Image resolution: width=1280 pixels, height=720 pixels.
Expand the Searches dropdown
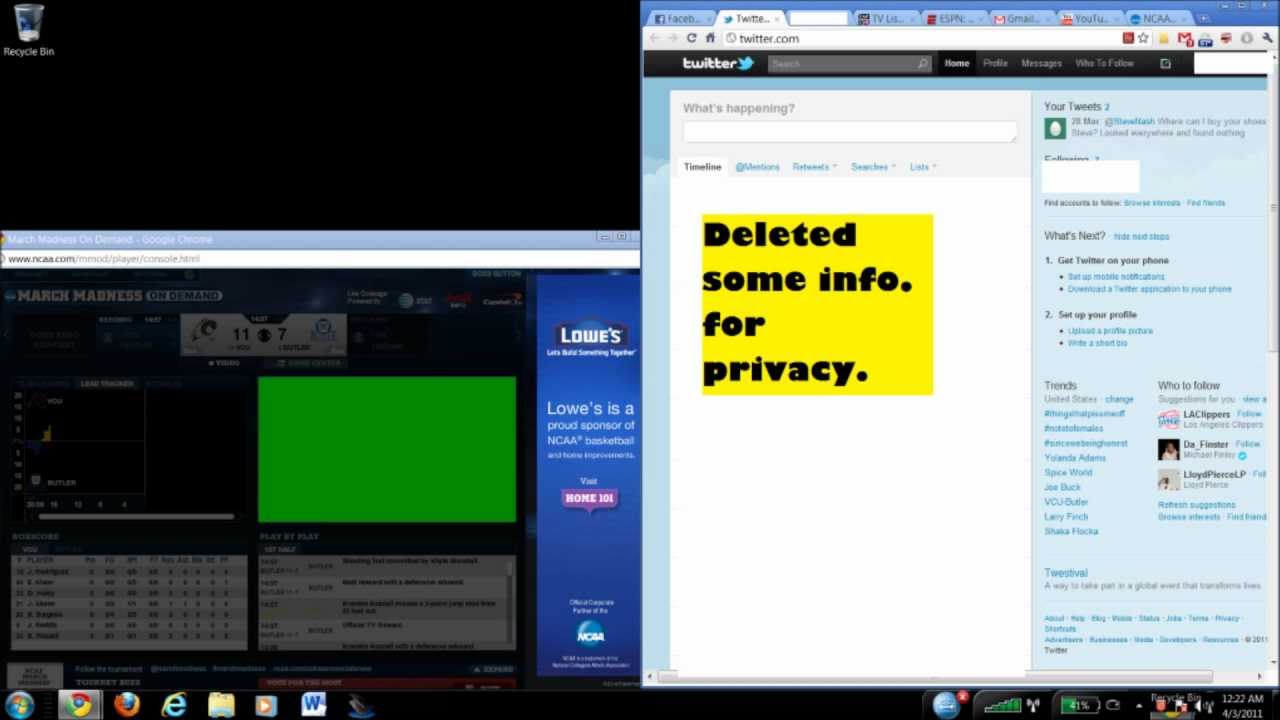point(873,167)
